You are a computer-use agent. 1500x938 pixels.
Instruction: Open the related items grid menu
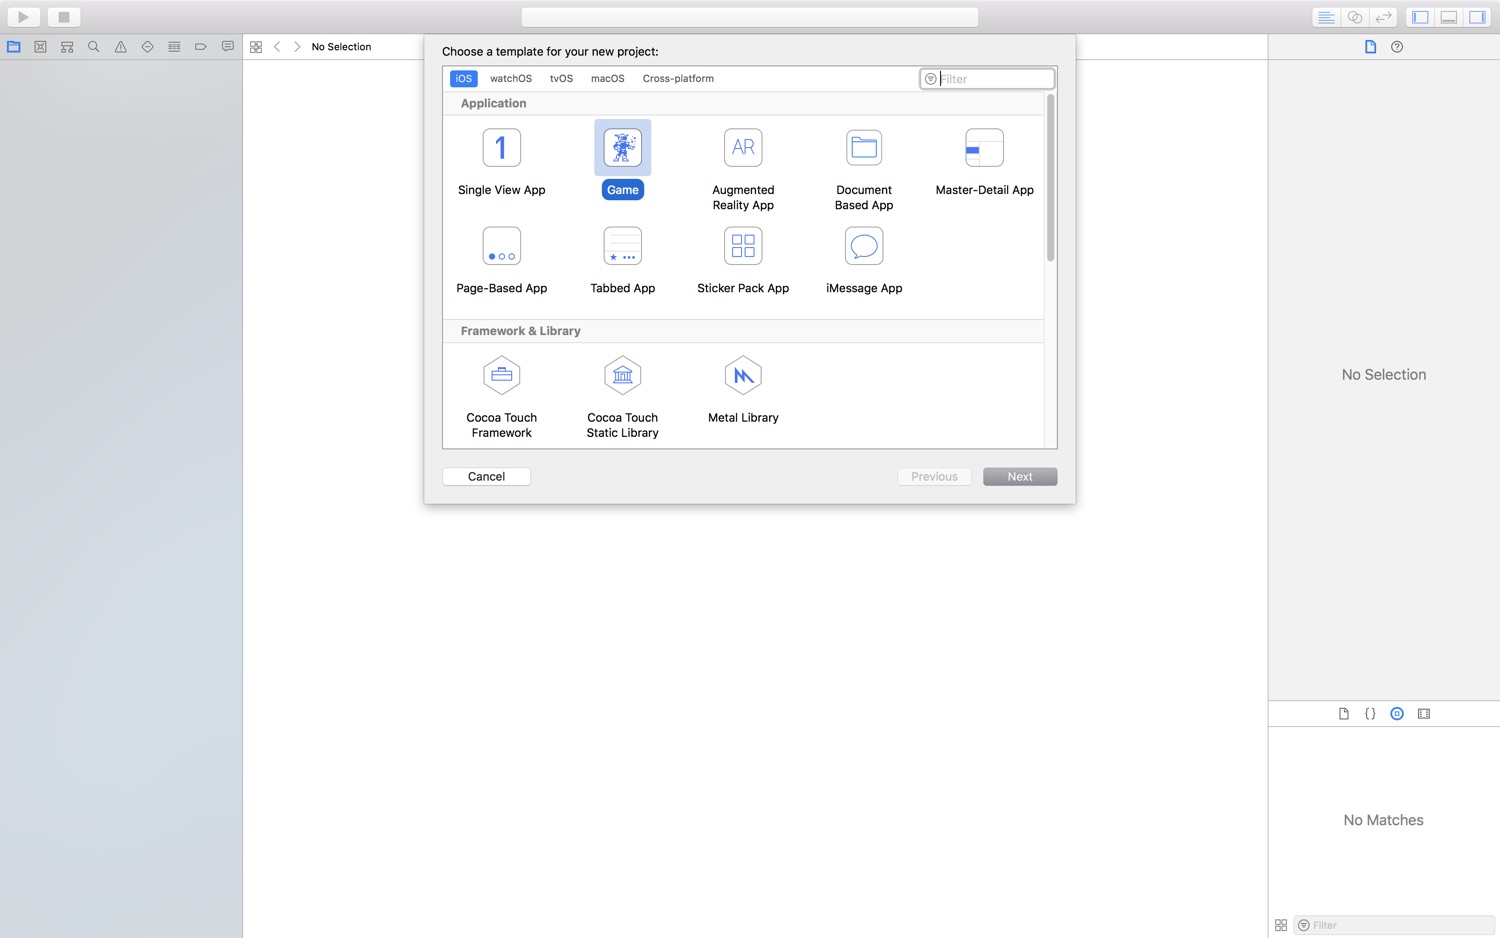click(256, 47)
